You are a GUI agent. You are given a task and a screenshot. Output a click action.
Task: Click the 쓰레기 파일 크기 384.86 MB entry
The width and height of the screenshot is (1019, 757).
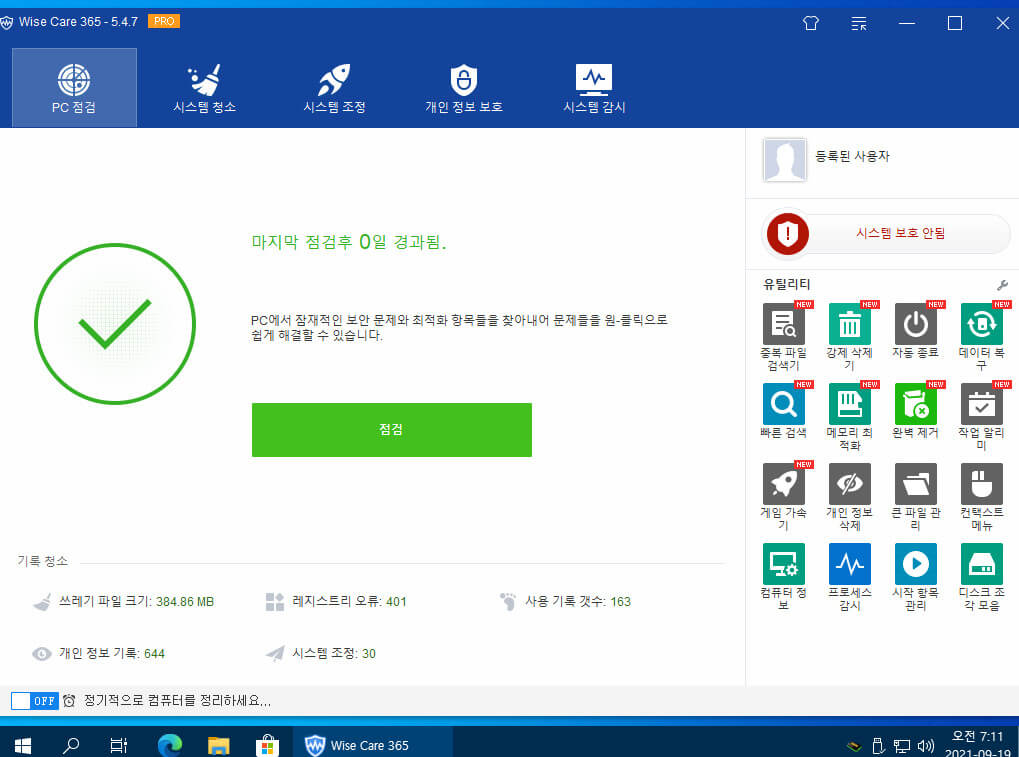(123, 602)
